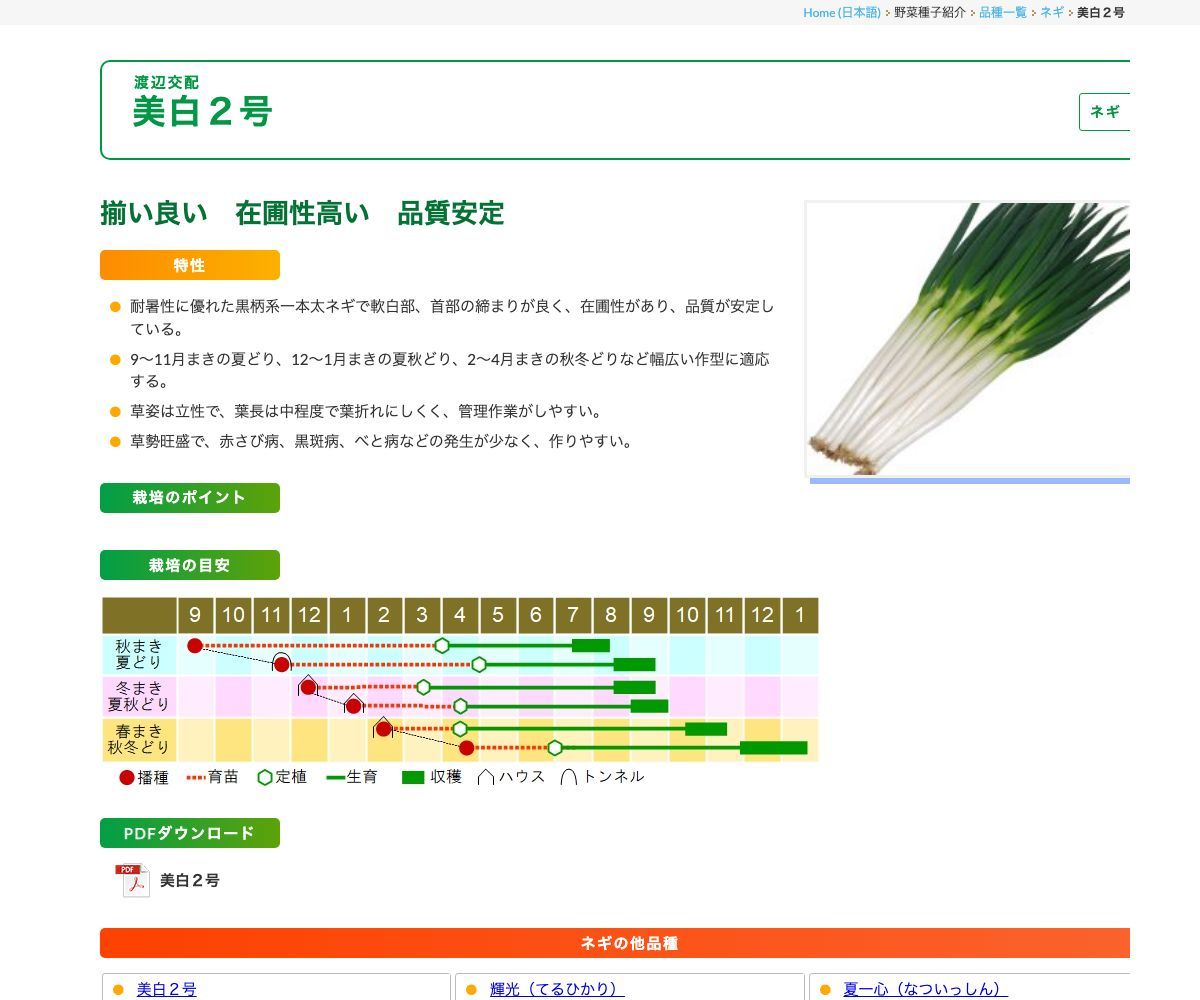Screen dimensions: 1200x1000
Task: Click the green hexagon 定植 legend icon
Action: click(266, 777)
